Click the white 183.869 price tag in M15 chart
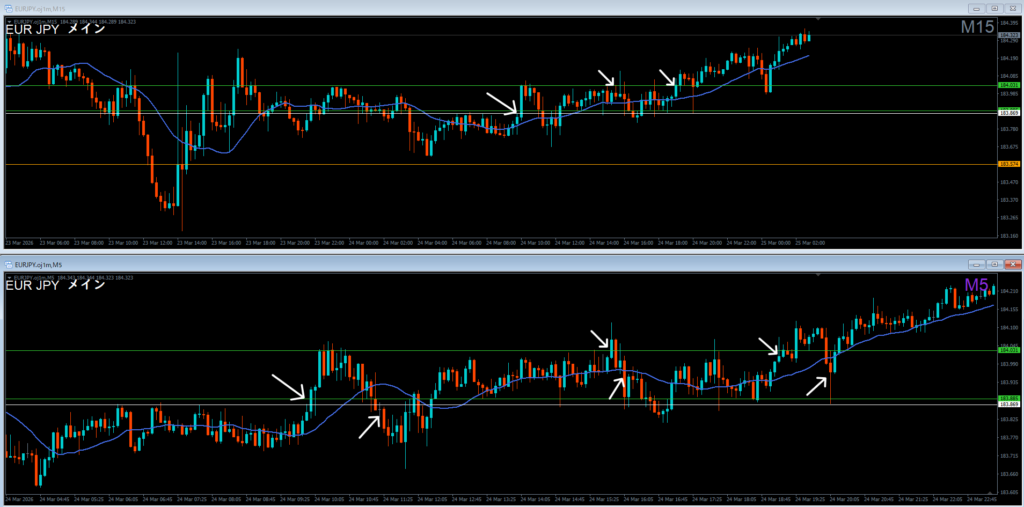 coord(1009,113)
